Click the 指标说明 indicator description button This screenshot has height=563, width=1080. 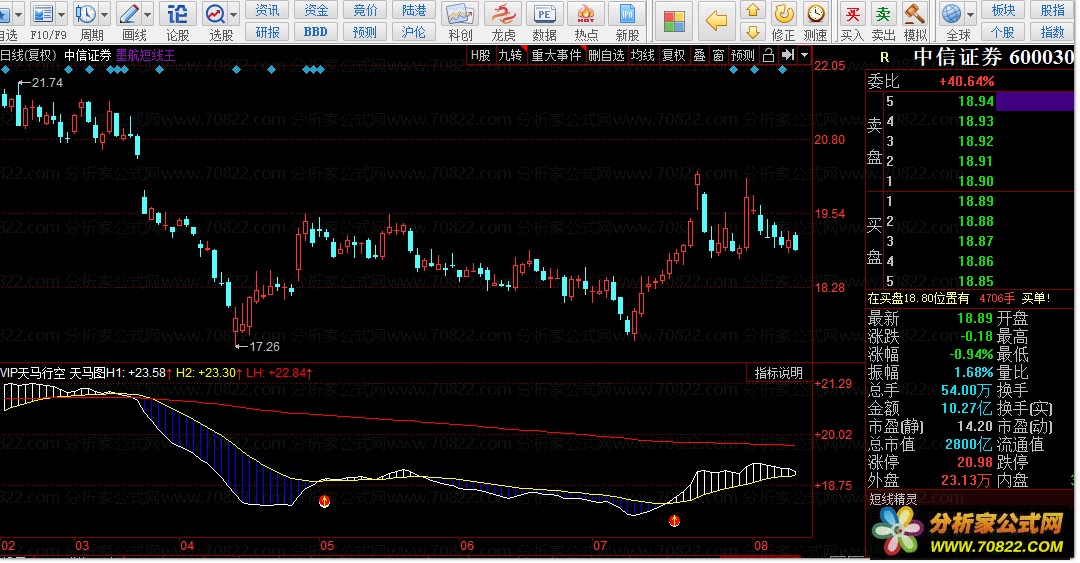click(778, 373)
